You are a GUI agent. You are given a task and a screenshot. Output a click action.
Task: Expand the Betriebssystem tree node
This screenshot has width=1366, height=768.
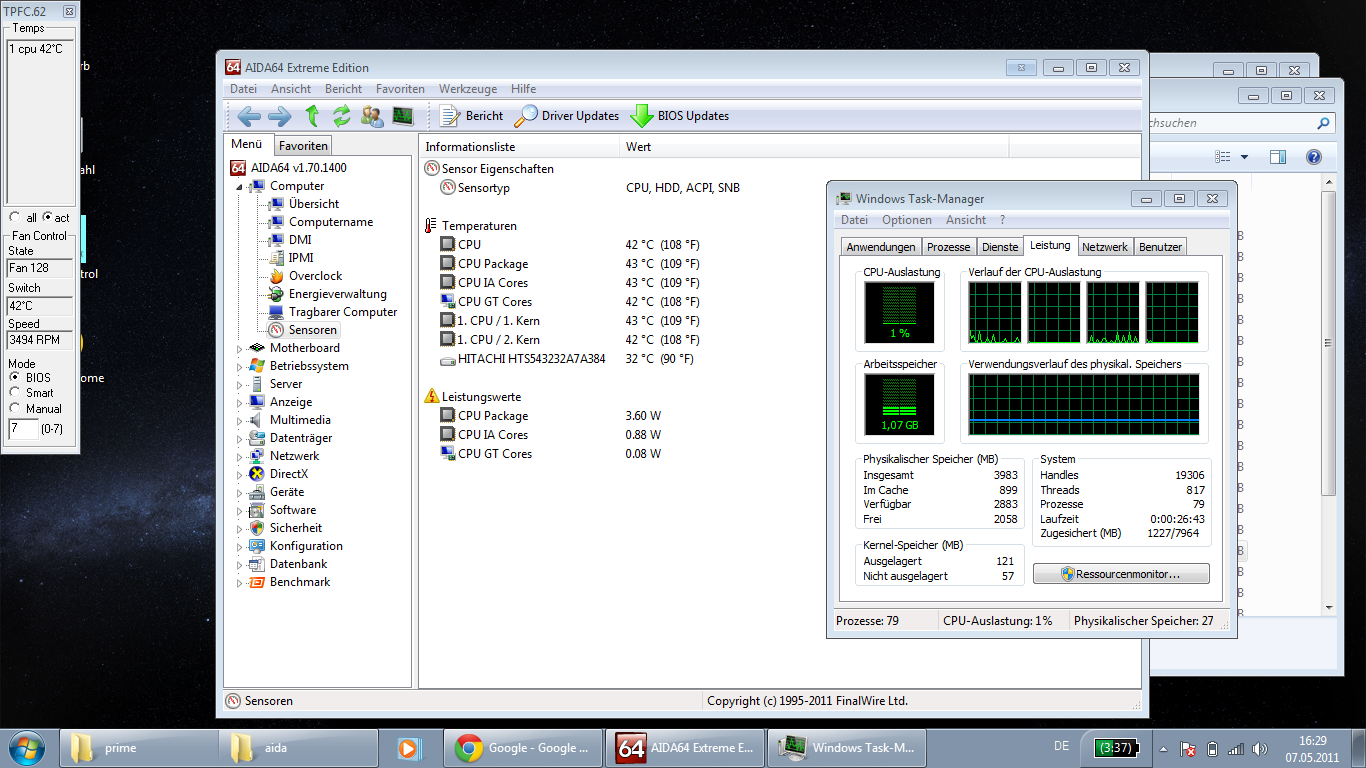240,366
